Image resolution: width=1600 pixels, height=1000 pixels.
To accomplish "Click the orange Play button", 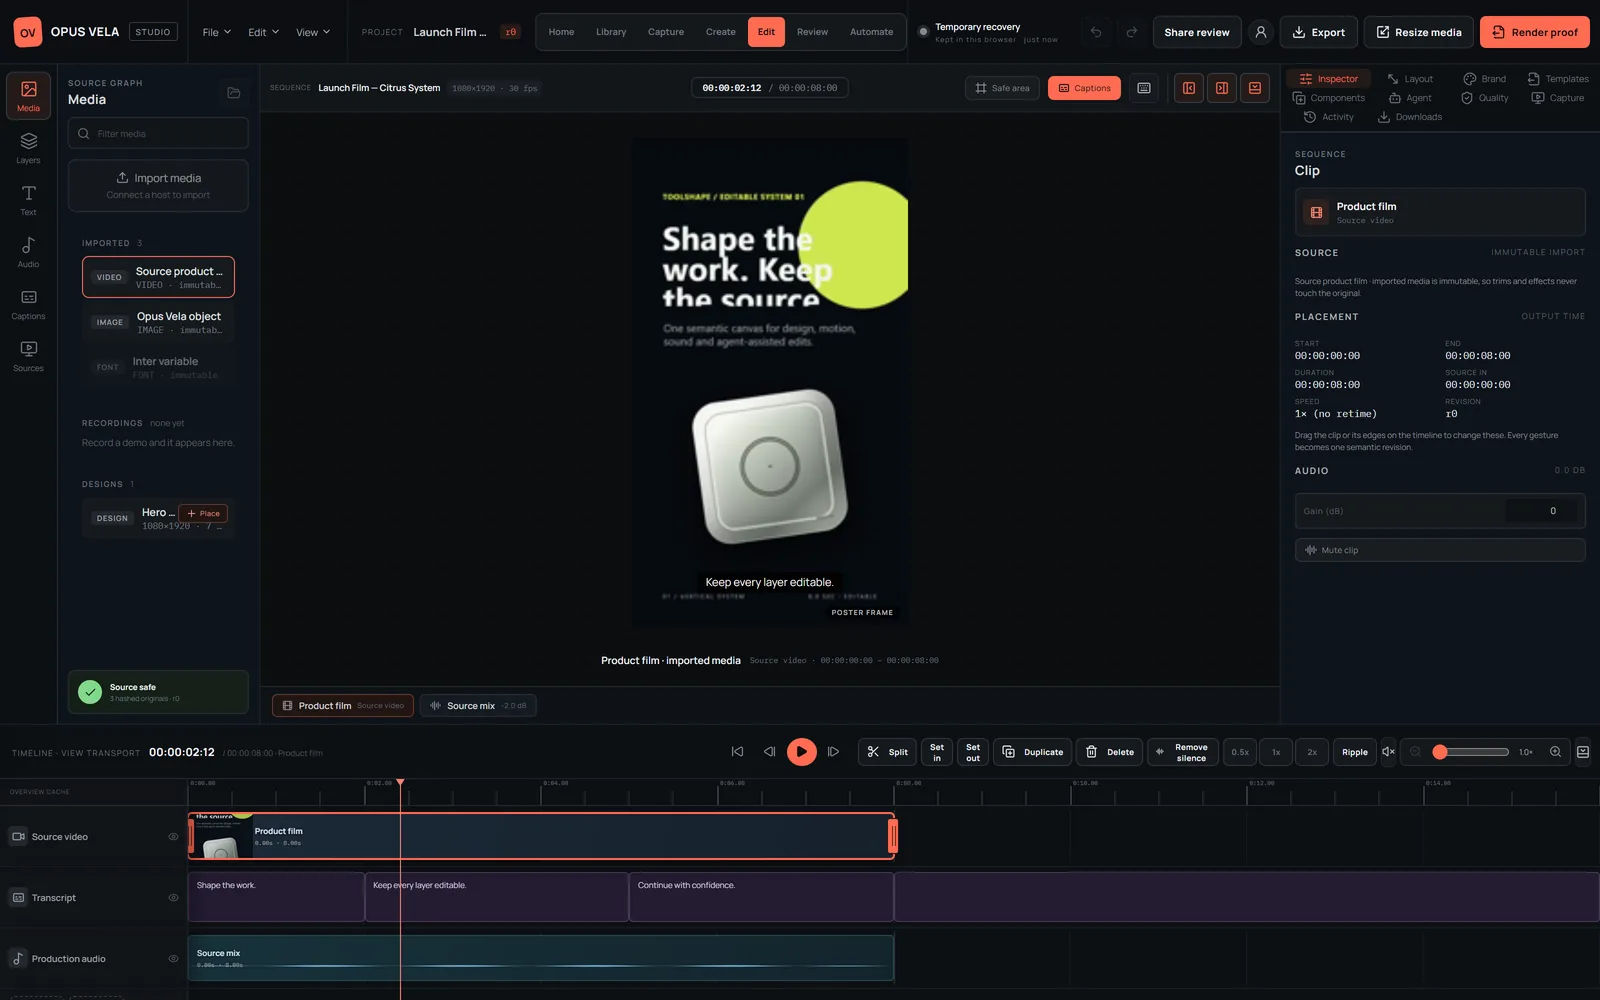I will click(801, 752).
